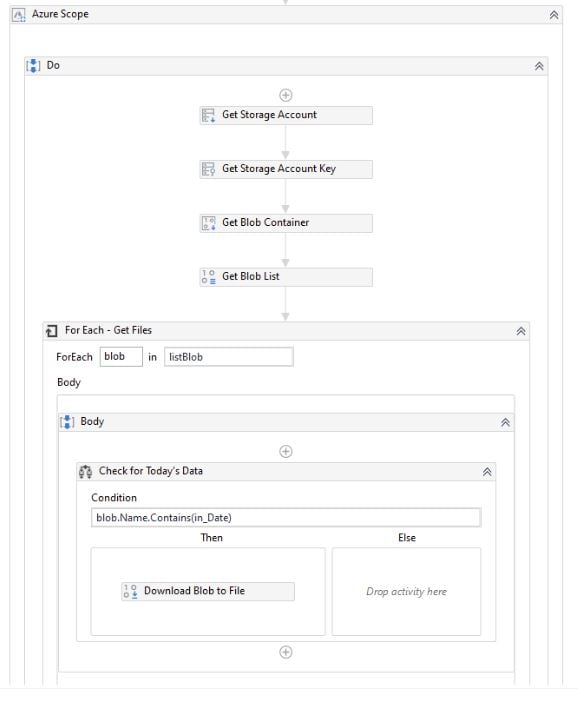Collapse the Do sequence
Image resolution: width=578 pixels, height=702 pixels.
(x=539, y=66)
